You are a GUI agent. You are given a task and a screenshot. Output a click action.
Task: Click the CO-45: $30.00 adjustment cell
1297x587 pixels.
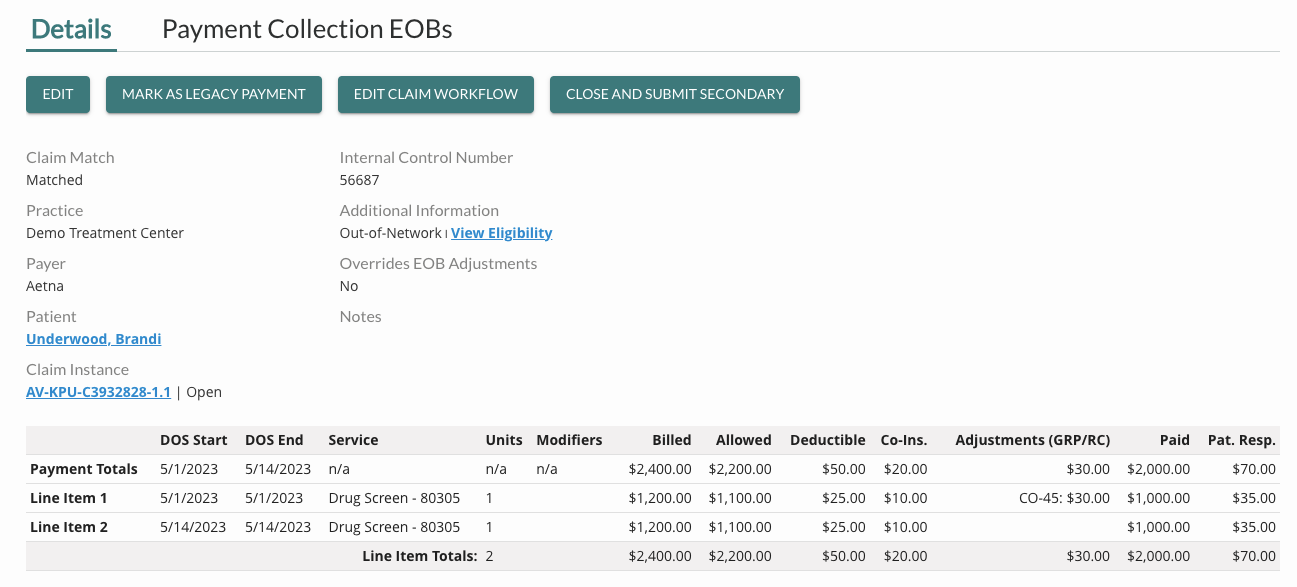tap(1064, 498)
